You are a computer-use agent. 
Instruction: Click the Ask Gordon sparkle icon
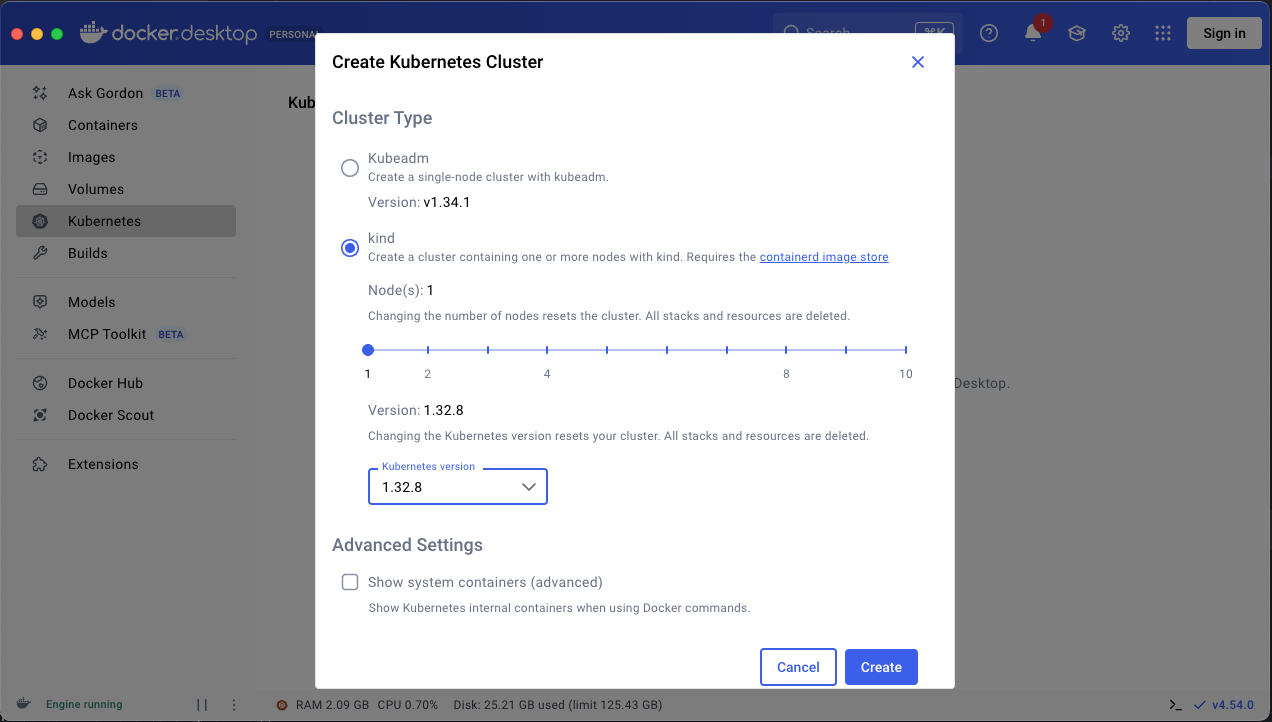coord(40,93)
